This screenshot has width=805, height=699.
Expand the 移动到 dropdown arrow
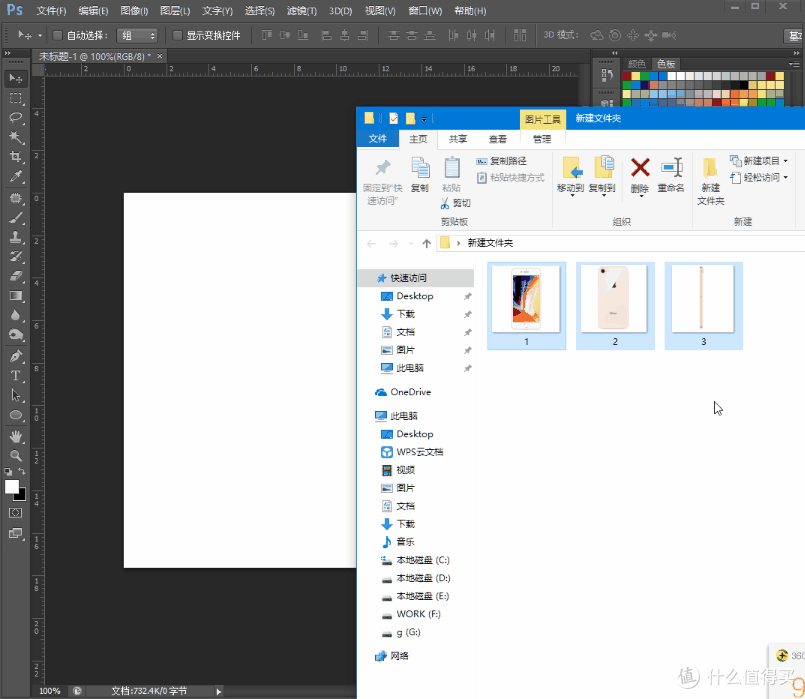pyautogui.click(x=572, y=196)
